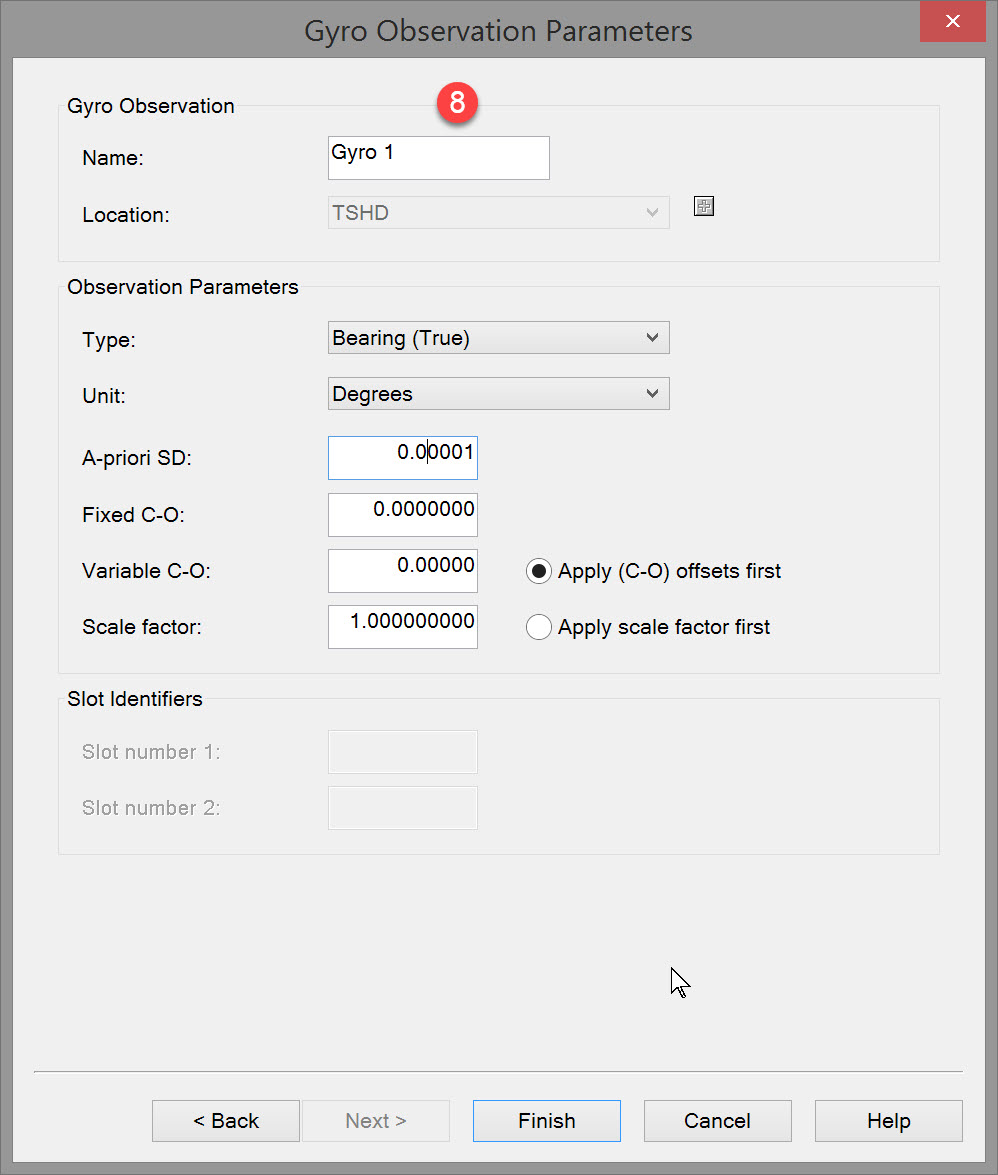The image size is (998, 1175).
Task: Click the A-priori SD input field
Action: [x=402, y=458]
